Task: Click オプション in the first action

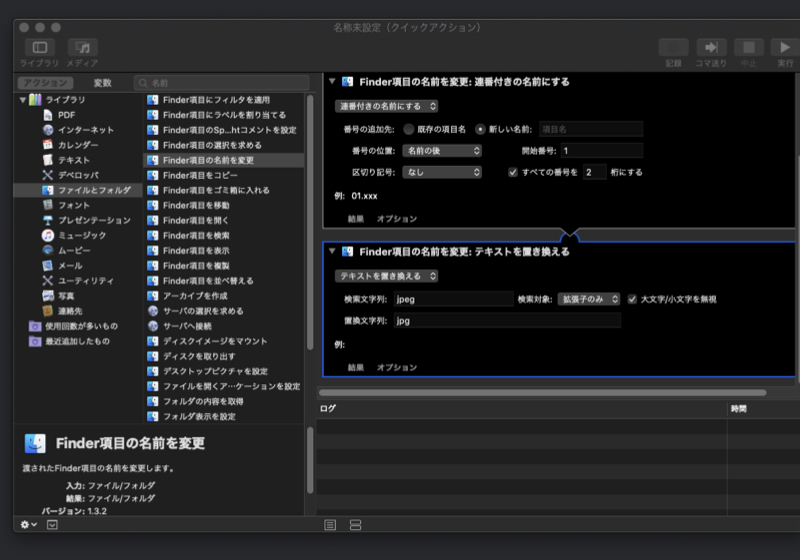Action: click(396, 219)
